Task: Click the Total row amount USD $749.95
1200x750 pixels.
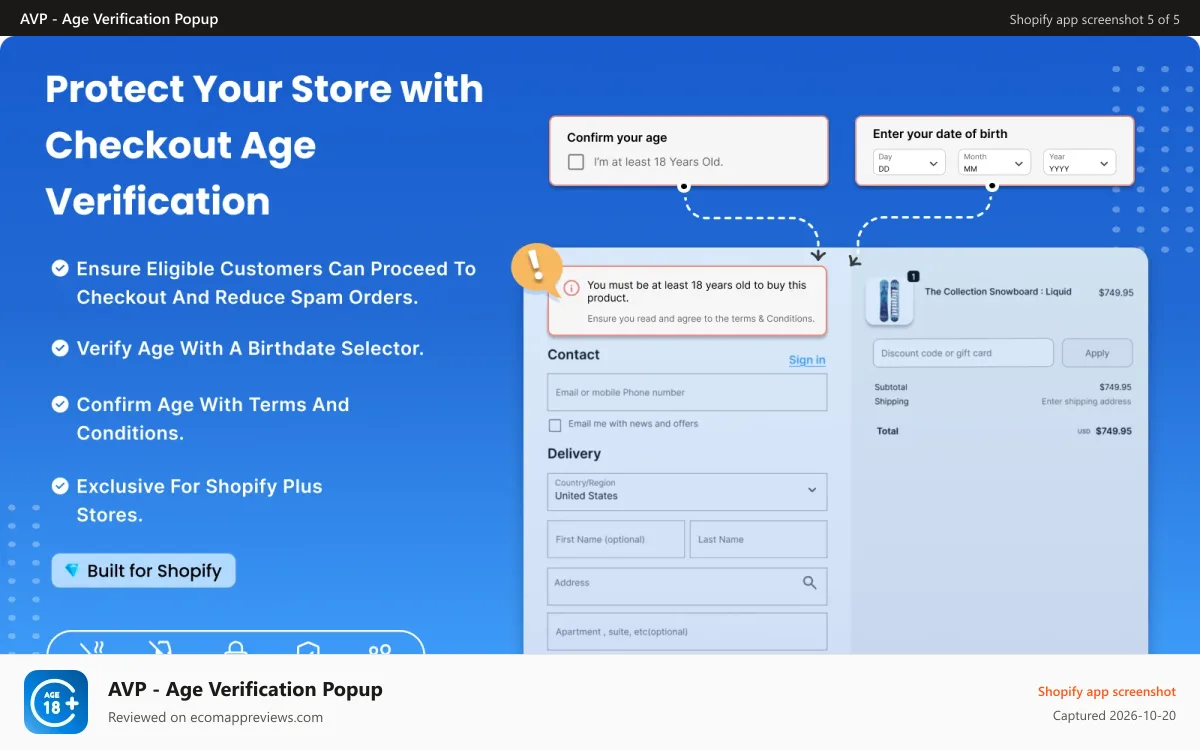Action: point(1104,431)
